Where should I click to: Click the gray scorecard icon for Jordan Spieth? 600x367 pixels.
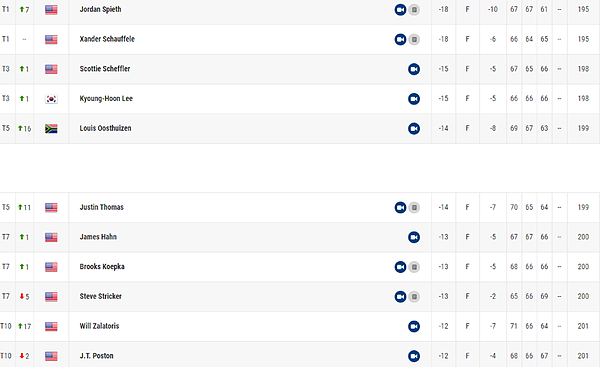pos(414,10)
